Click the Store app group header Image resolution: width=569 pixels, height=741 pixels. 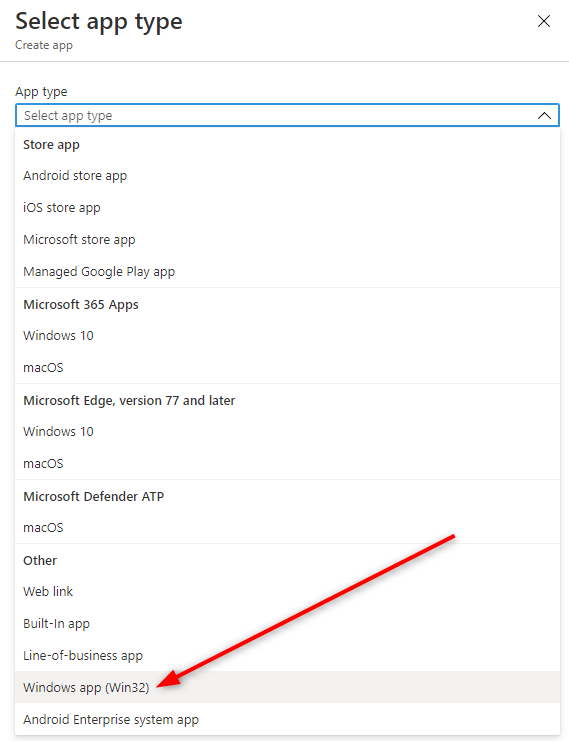point(51,145)
